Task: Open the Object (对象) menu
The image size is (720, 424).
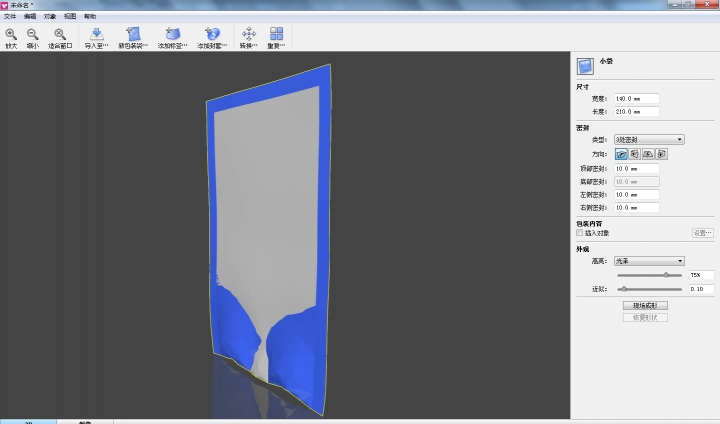Action: [x=50, y=17]
